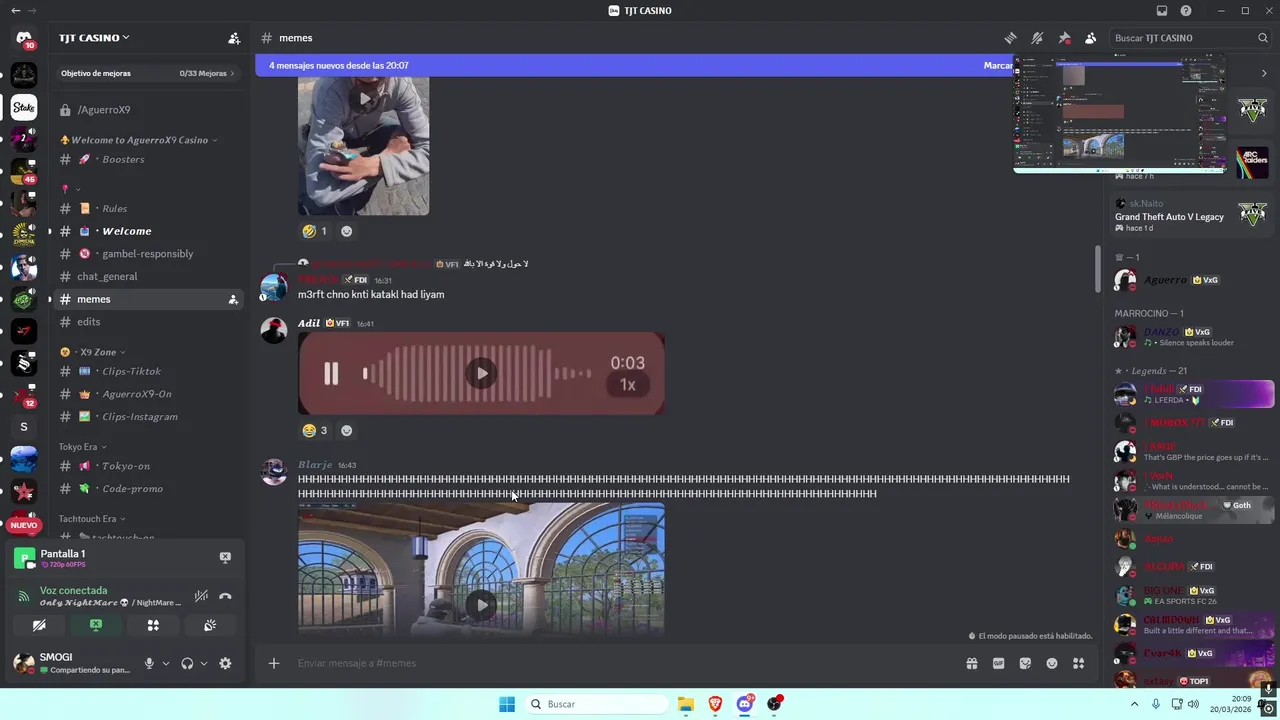Create invite icon on memes channel row
Screen dimensions: 1280x720
click(233, 299)
